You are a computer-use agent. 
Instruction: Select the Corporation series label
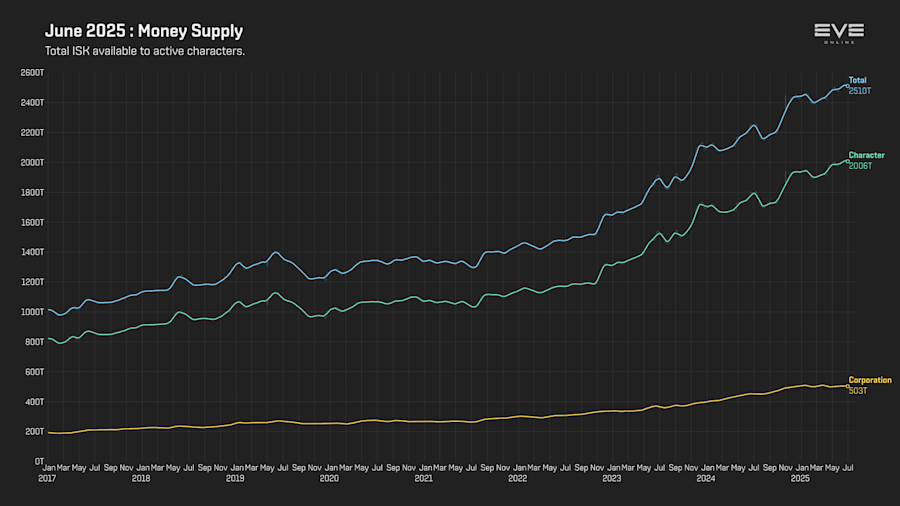click(870, 380)
